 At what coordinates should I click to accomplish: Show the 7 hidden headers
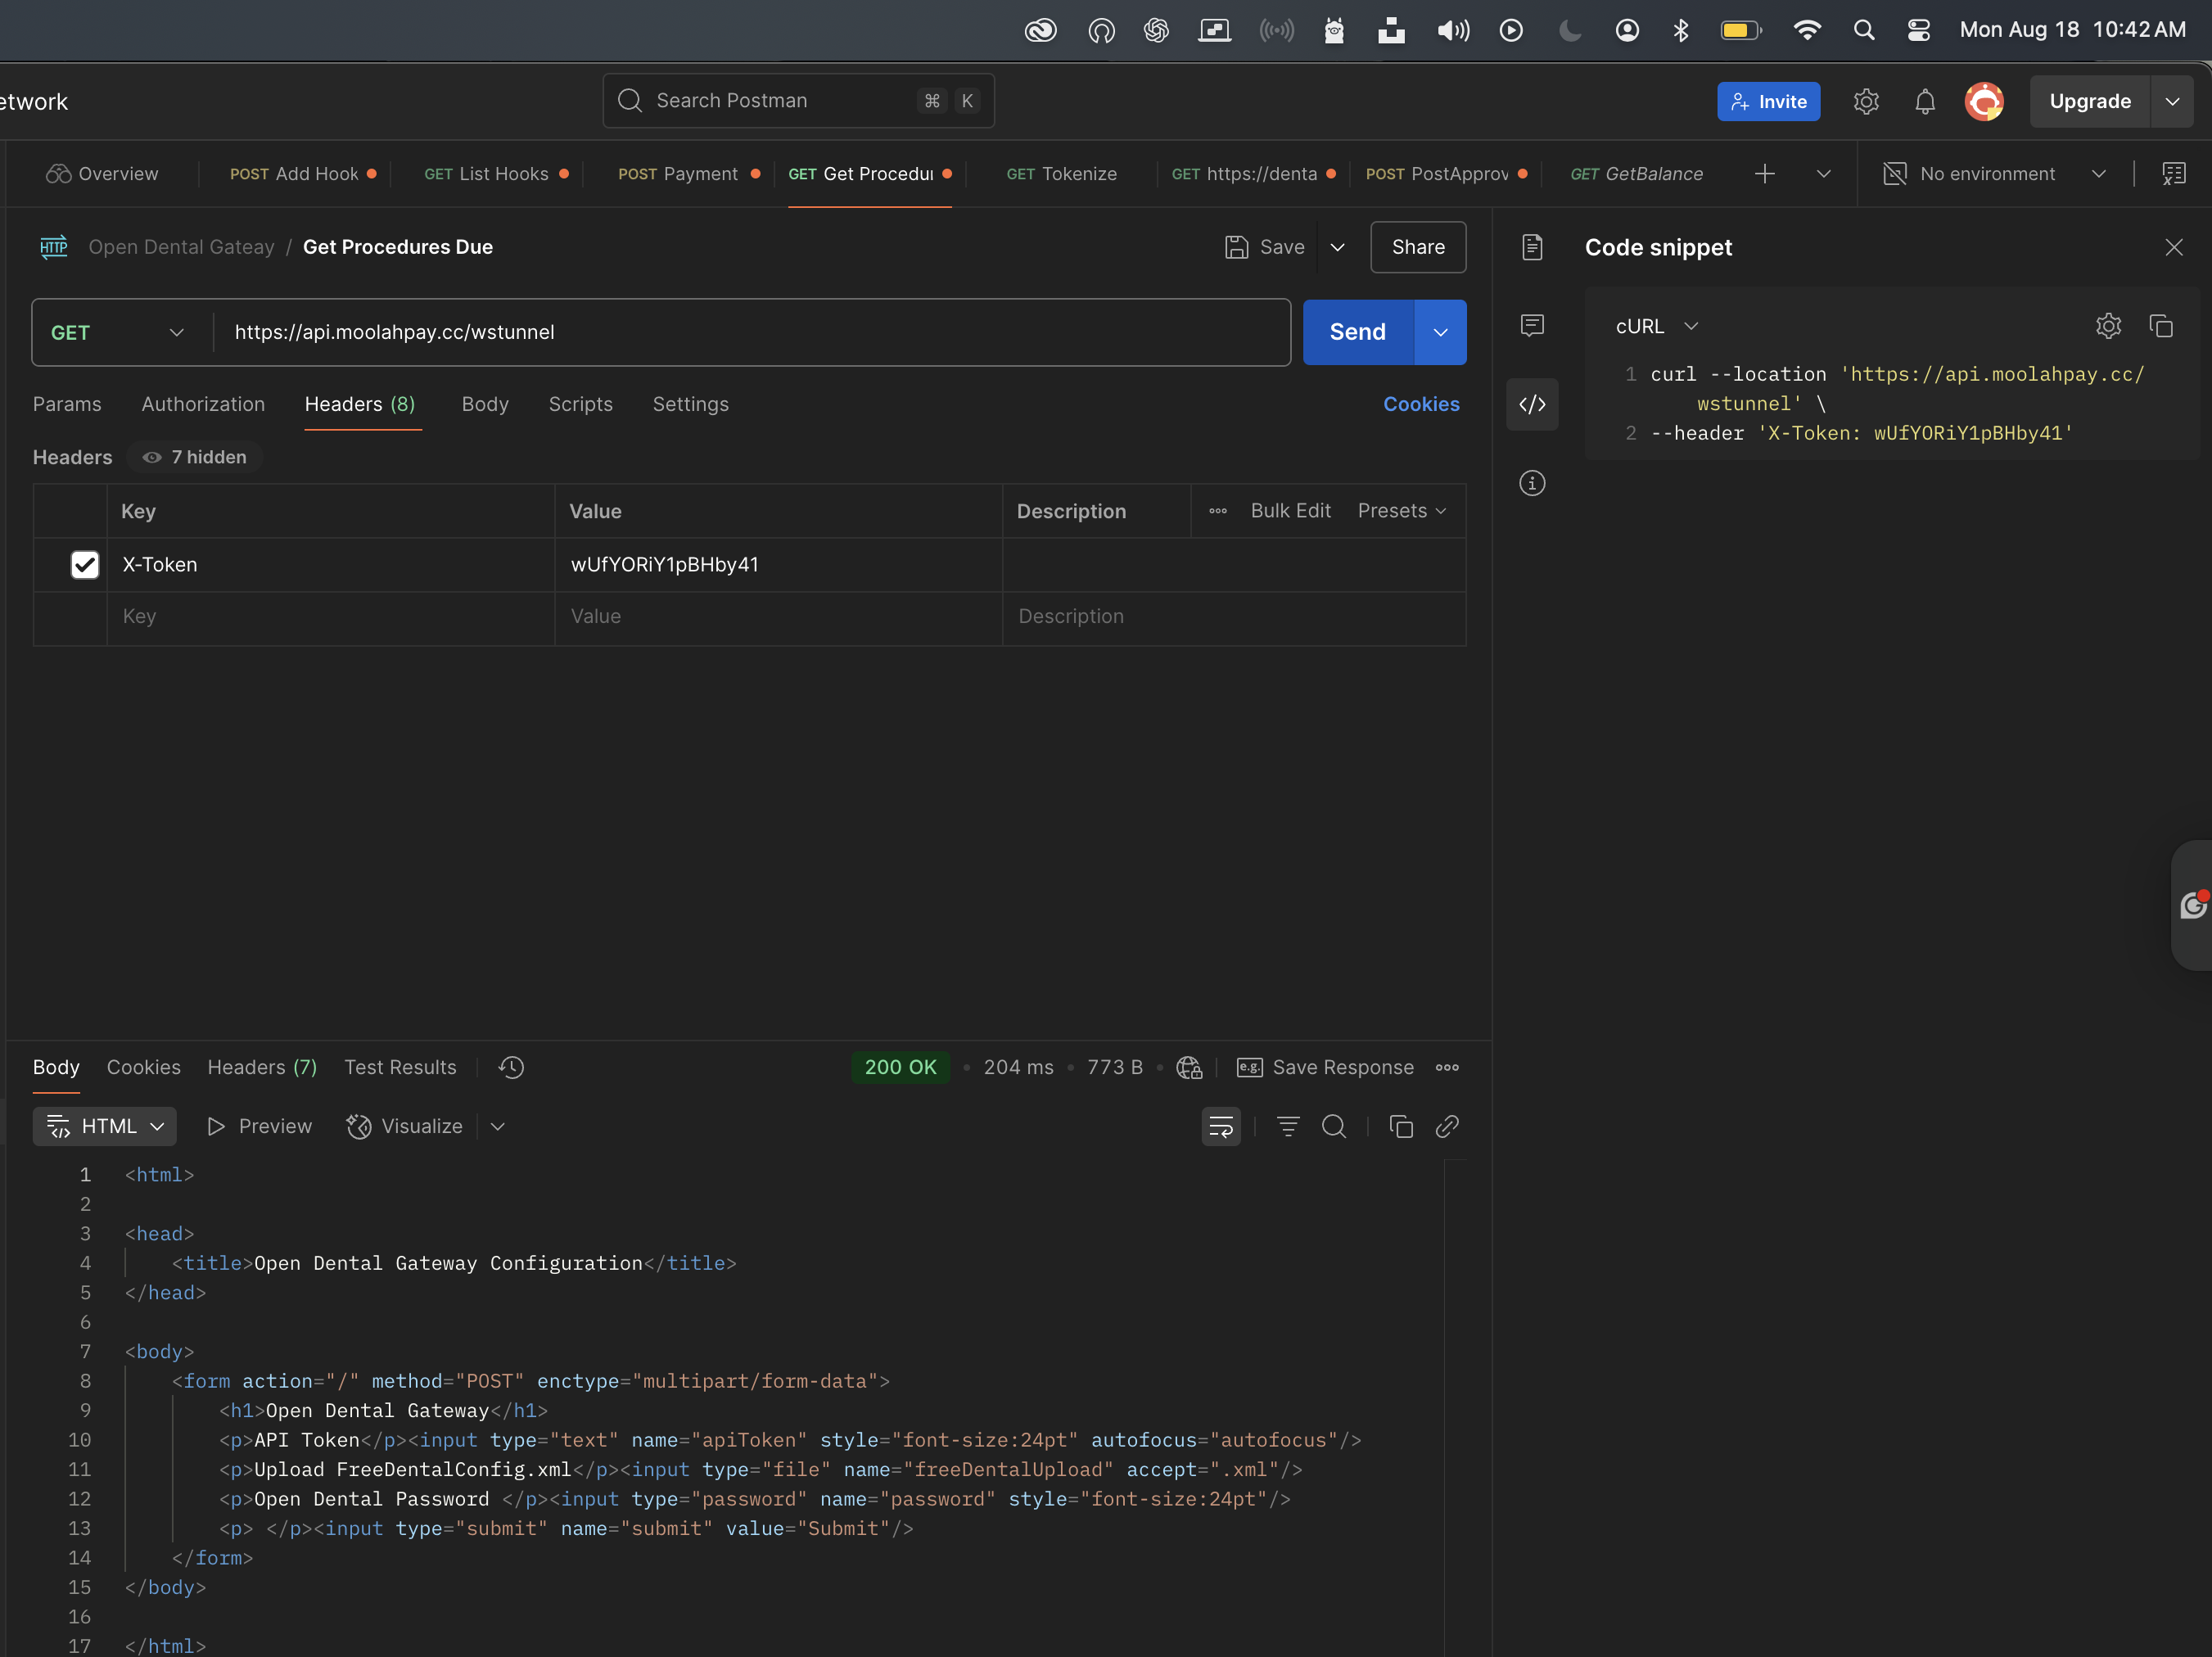tap(195, 457)
